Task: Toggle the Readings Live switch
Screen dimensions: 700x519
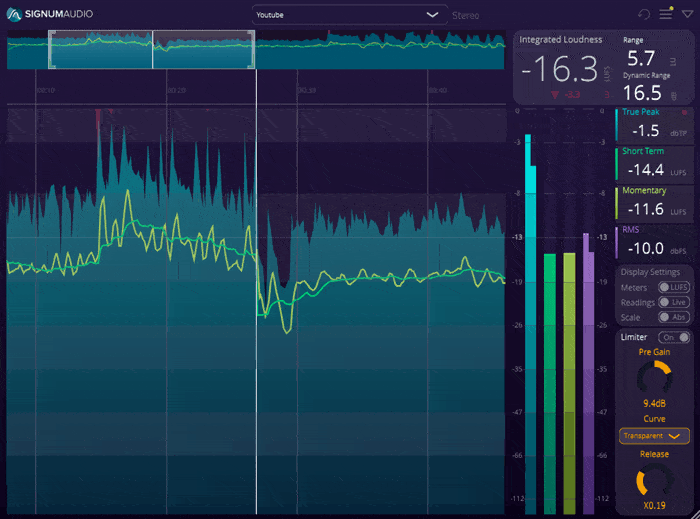Action: pyautogui.click(x=672, y=302)
